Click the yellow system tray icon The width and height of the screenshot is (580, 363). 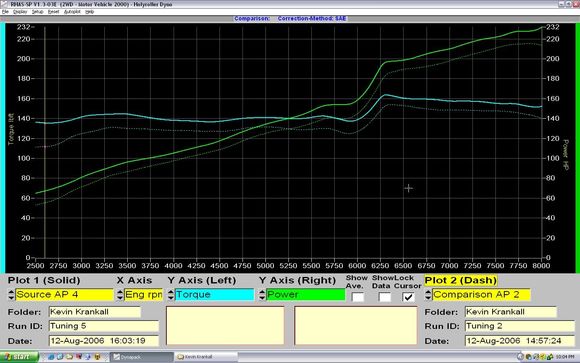pos(543,357)
